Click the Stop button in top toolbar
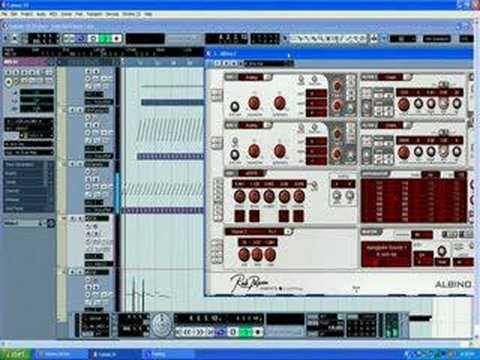Screen dimensions: 480x360 tap(94, 39)
